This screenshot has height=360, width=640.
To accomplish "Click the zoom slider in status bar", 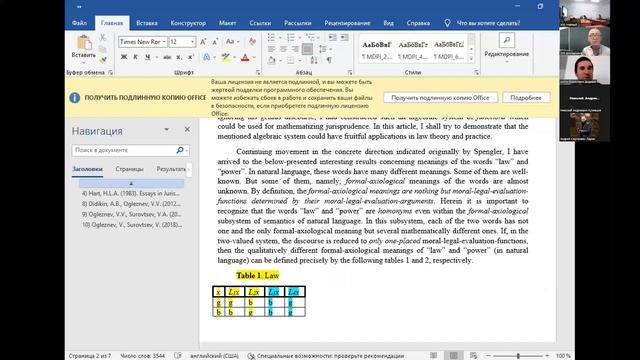I will 518,356.
